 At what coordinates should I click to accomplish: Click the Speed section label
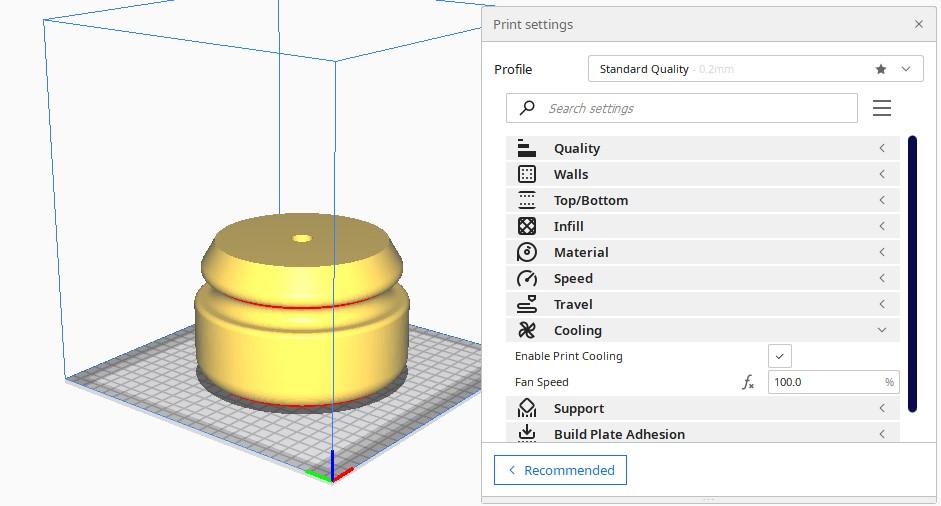pyautogui.click(x=573, y=279)
